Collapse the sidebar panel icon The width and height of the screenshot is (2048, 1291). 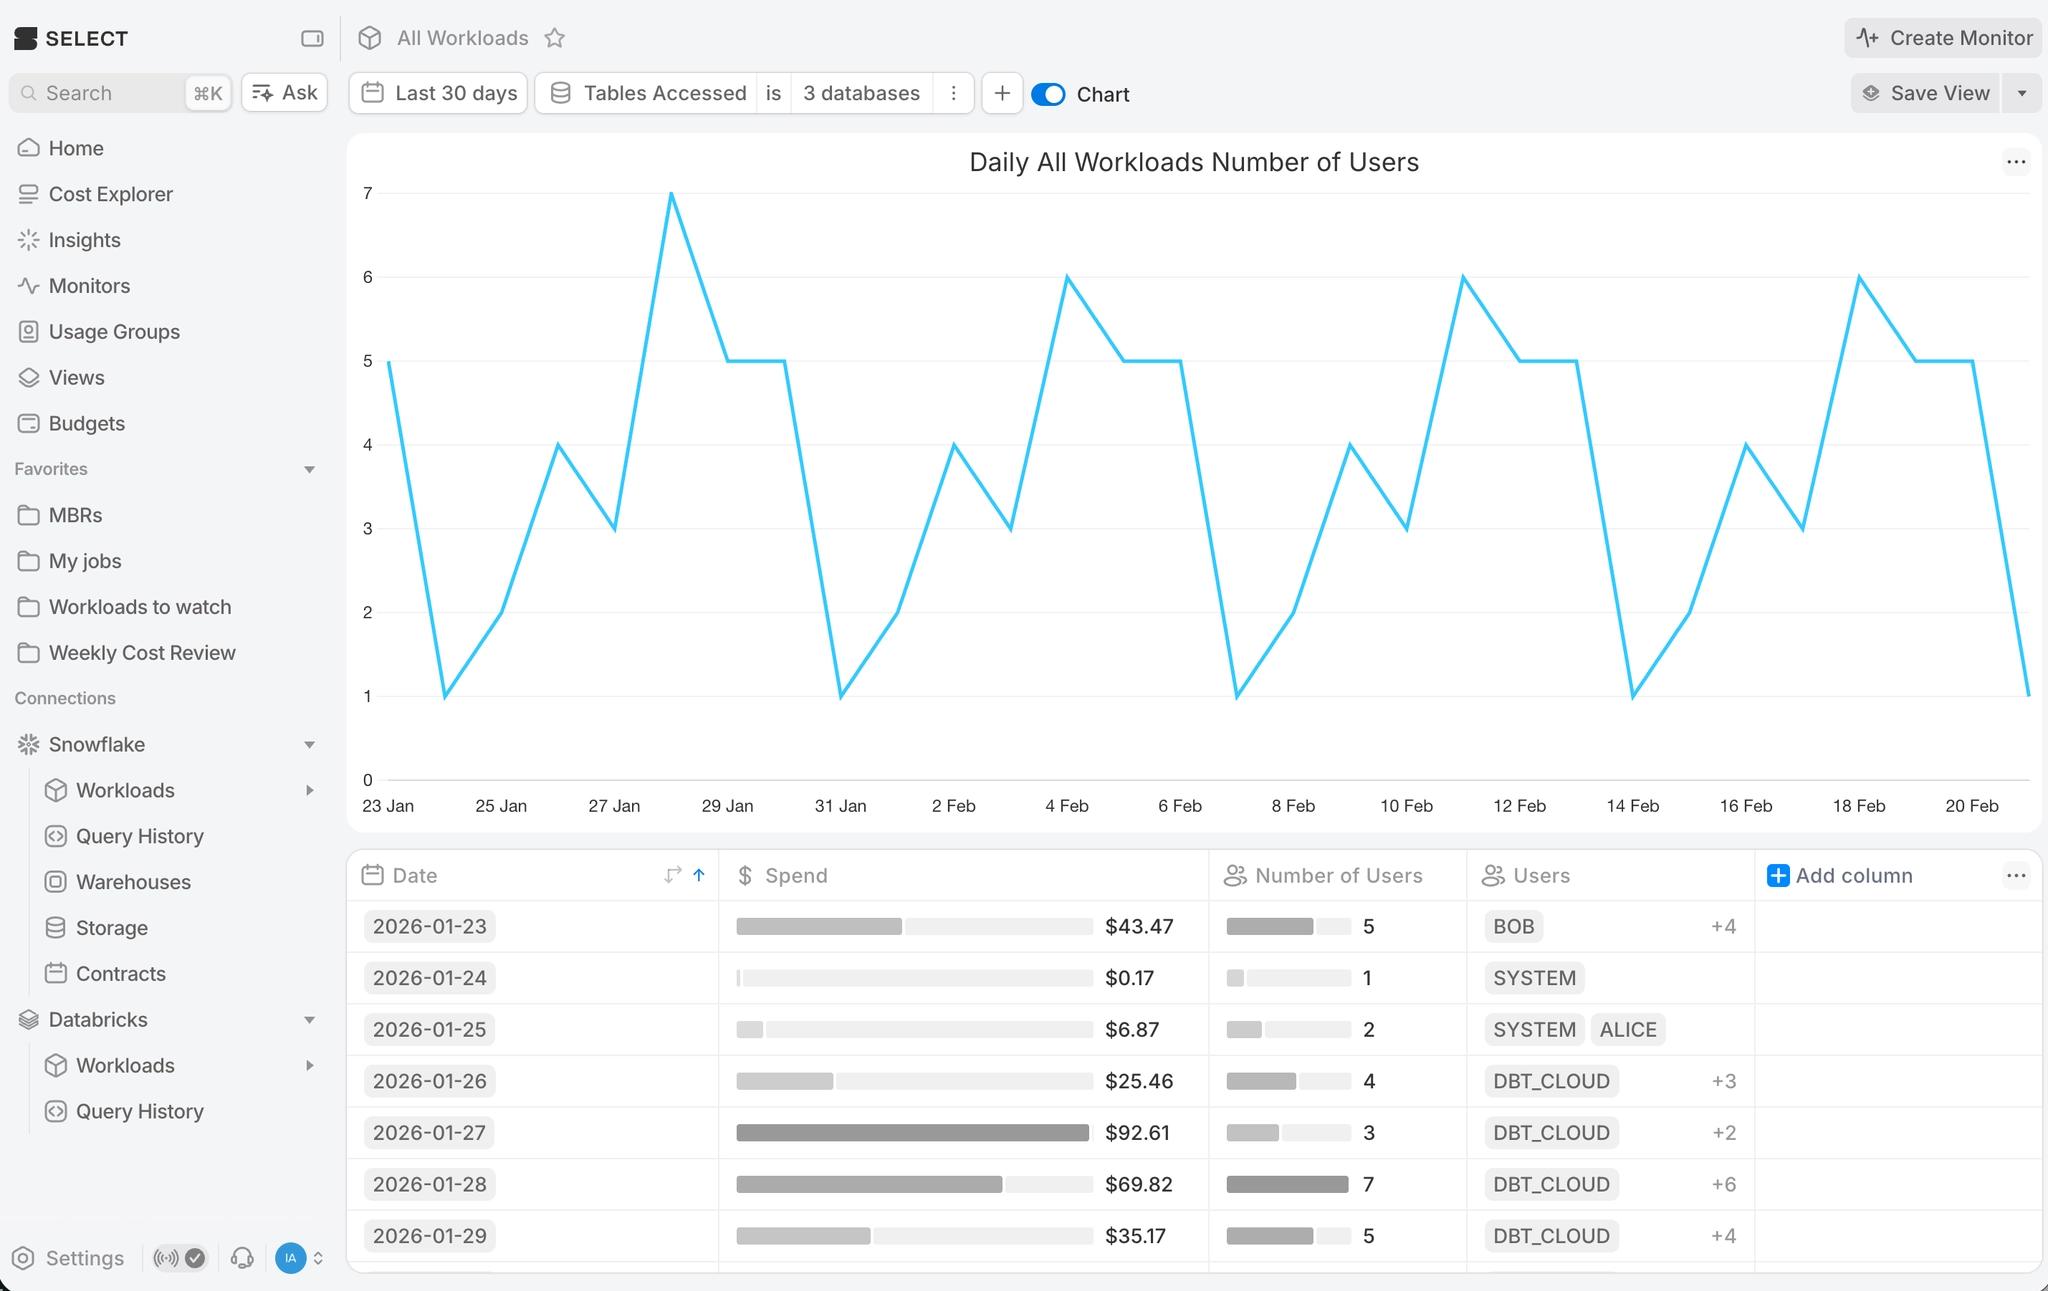(312, 38)
